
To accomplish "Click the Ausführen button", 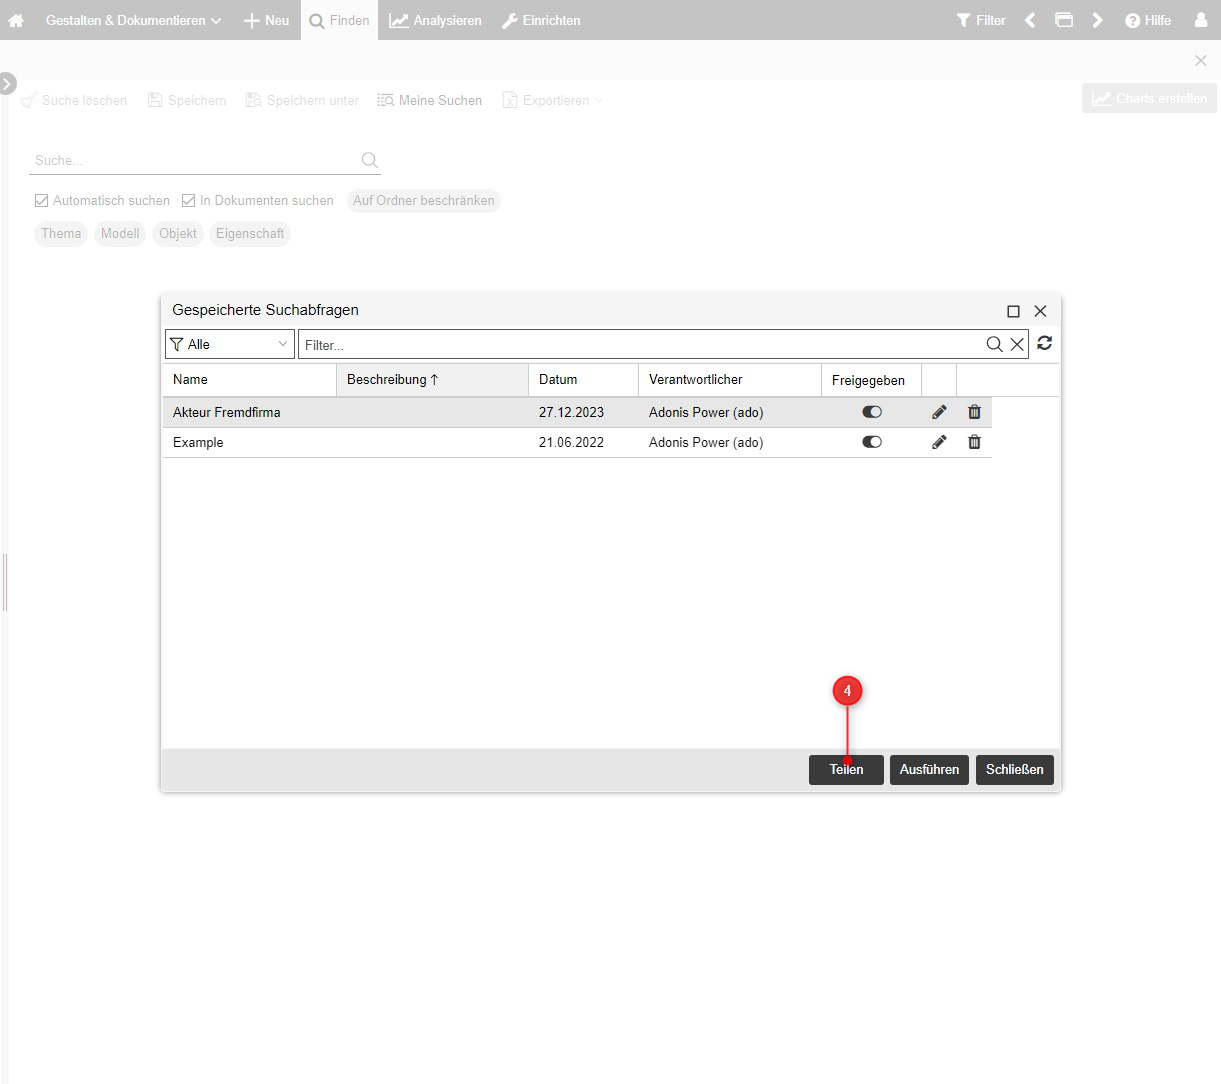I will tap(929, 769).
